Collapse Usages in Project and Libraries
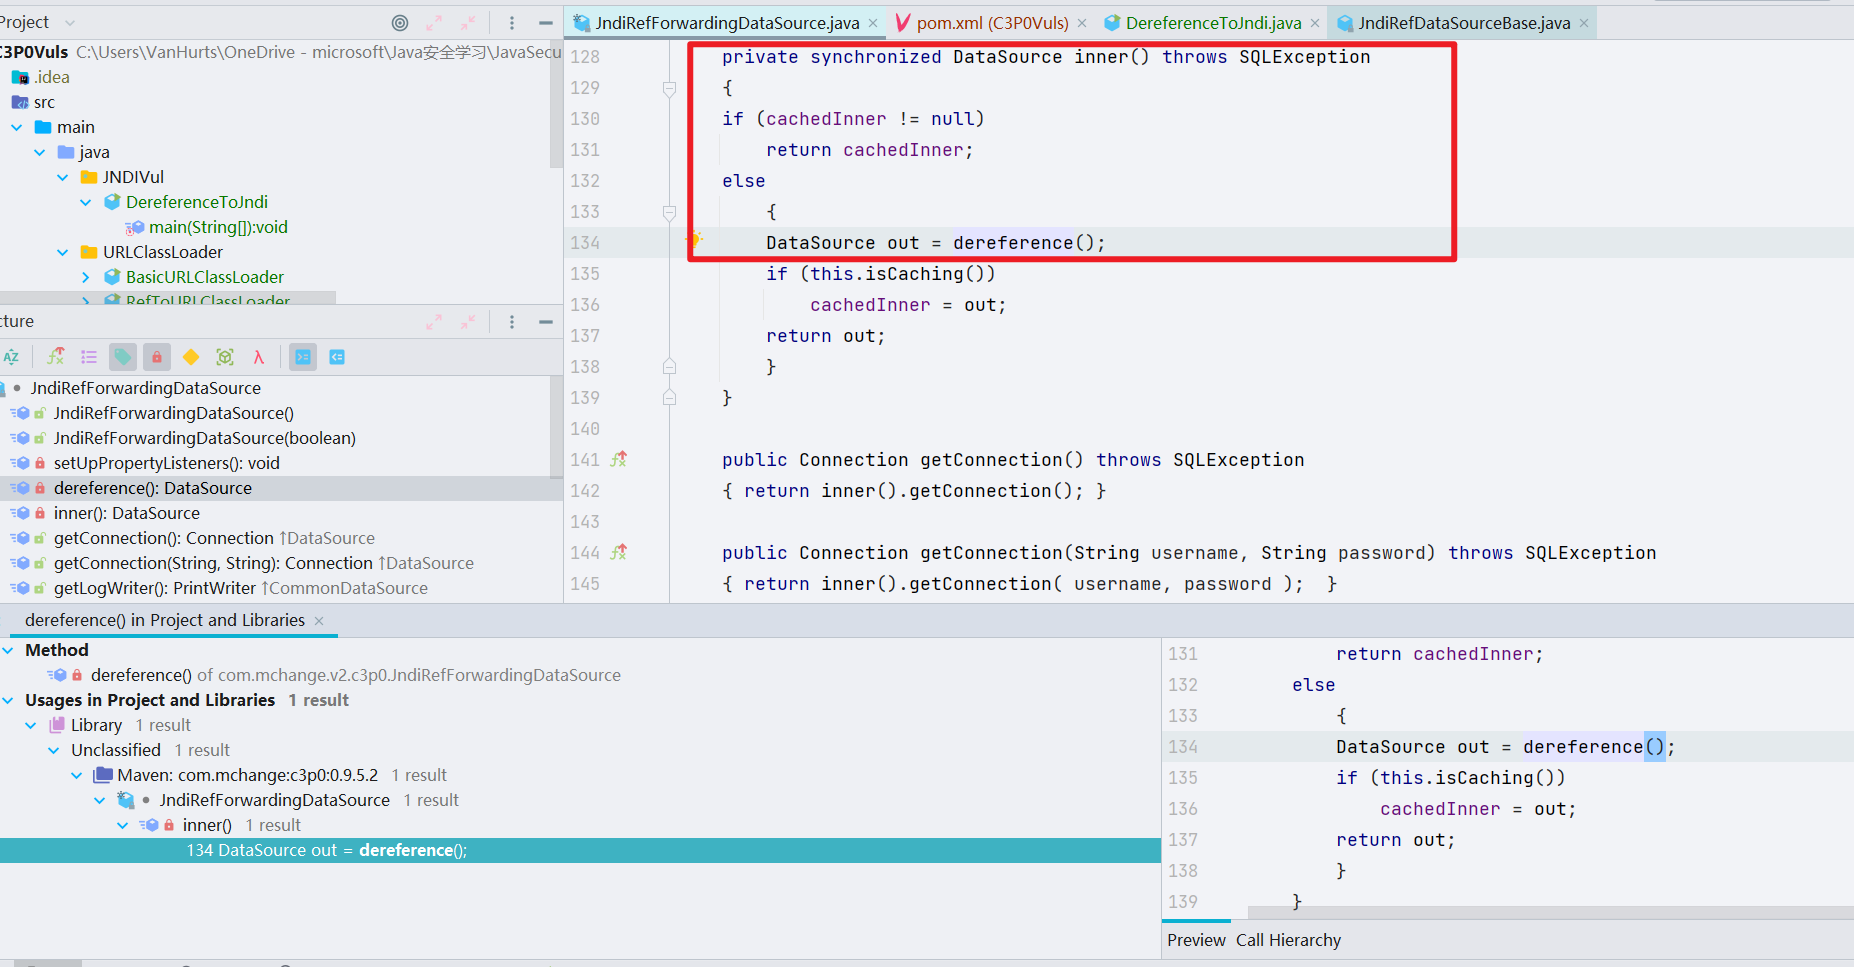This screenshot has height=967, width=1854. 9,701
